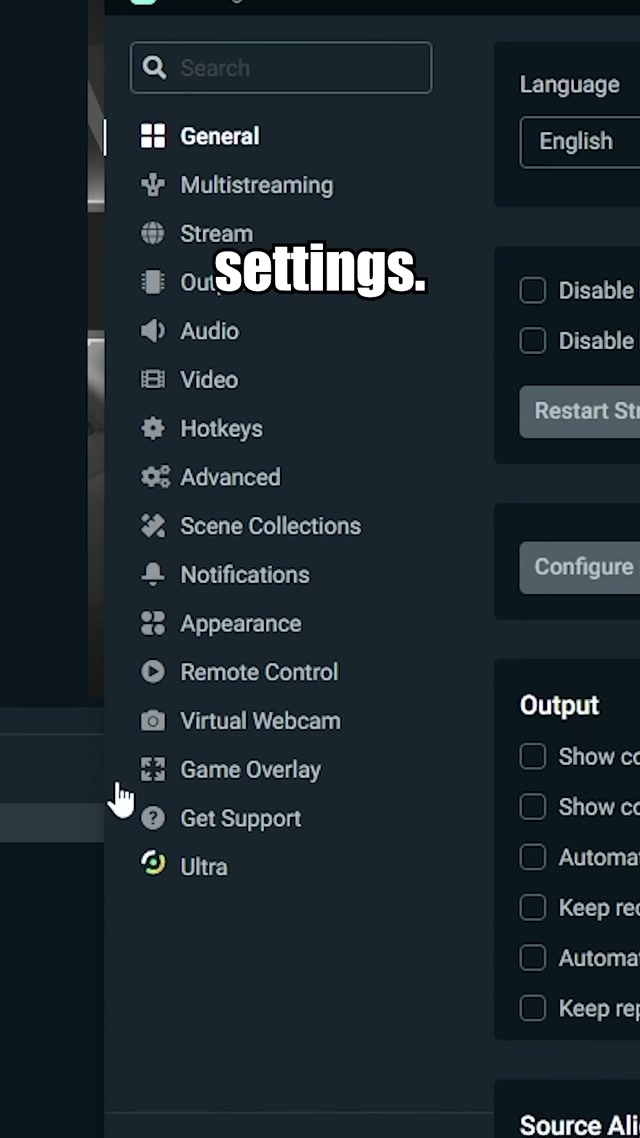Click the Virtual Webcam camera icon
This screenshot has width=640, height=1138.
pyautogui.click(x=153, y=721)
